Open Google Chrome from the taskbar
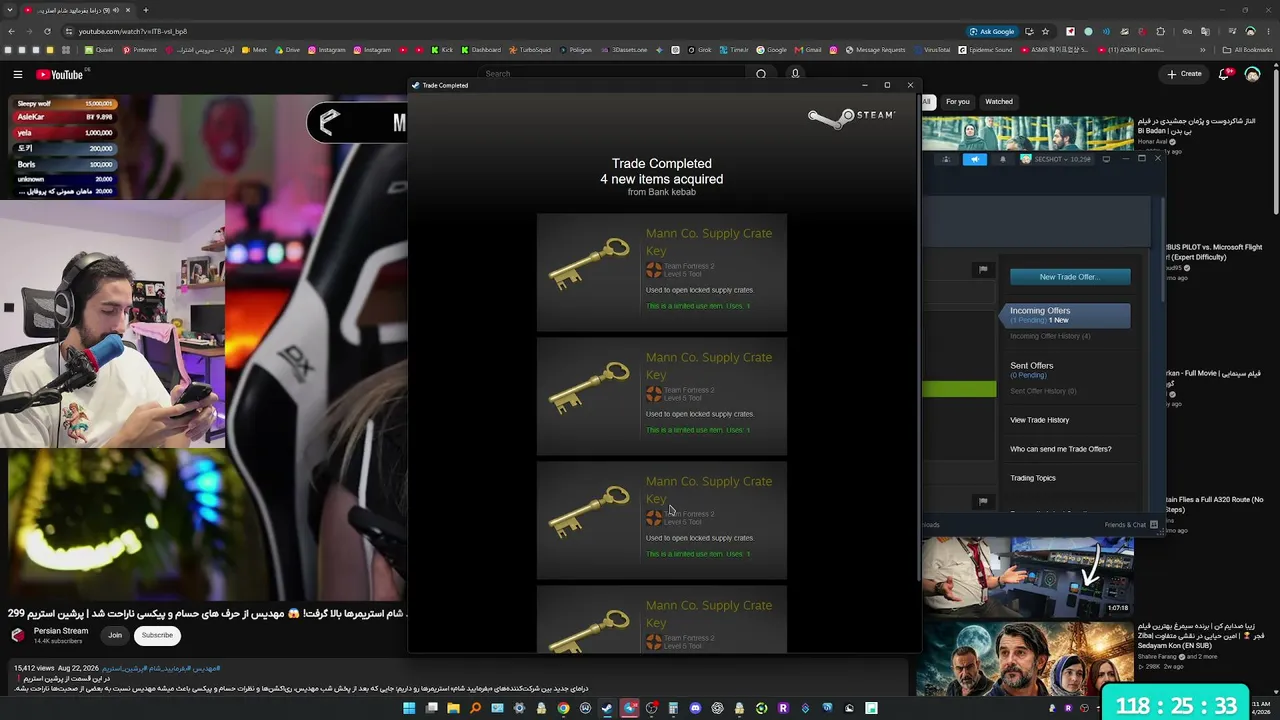The height and width of the screenshot is (720, 1280). pos(563,708)
